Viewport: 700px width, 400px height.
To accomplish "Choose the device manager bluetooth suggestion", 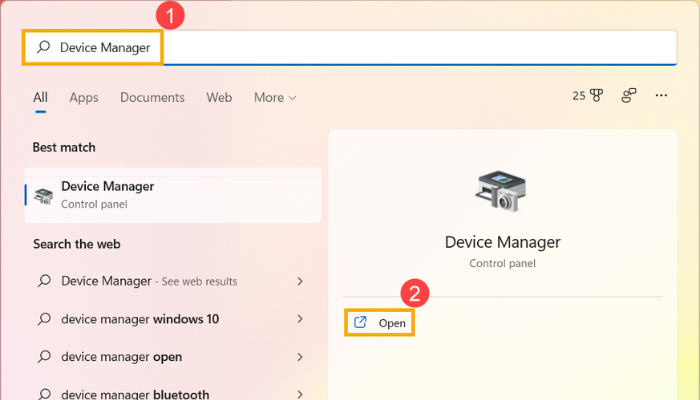I will [135, 394].
